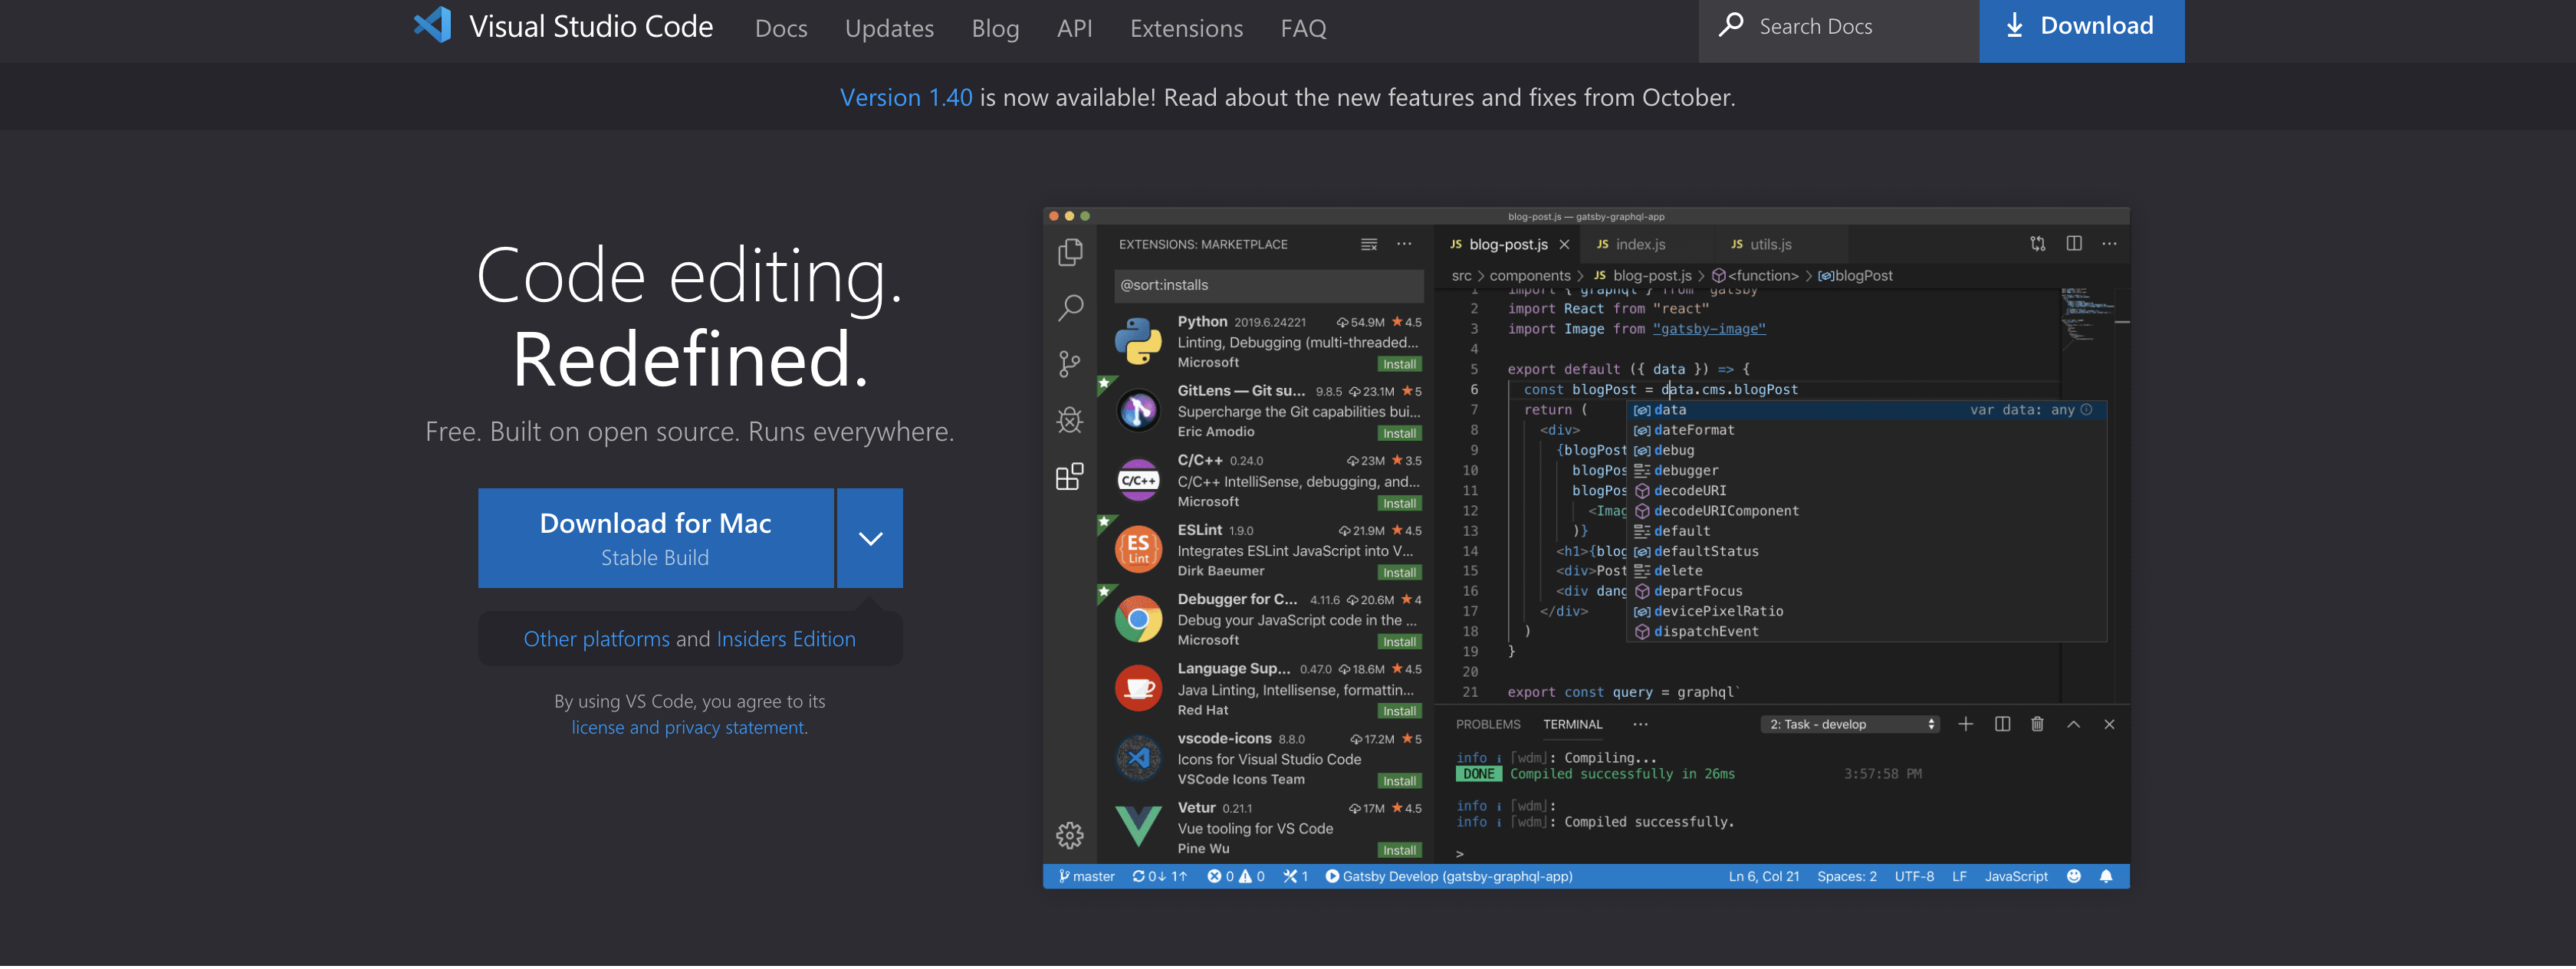This screenshot has width=2576, height=969.
Task: Install the vscode-icons extension
Action: 1399,782
